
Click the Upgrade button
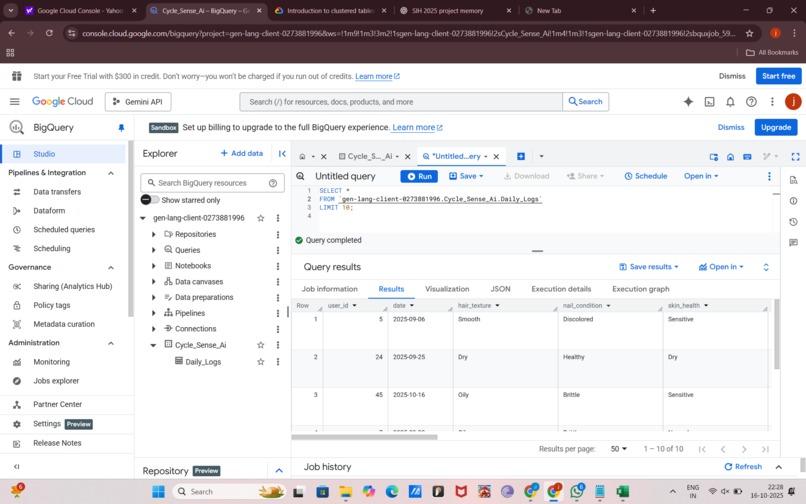click(x=776, y=127)
